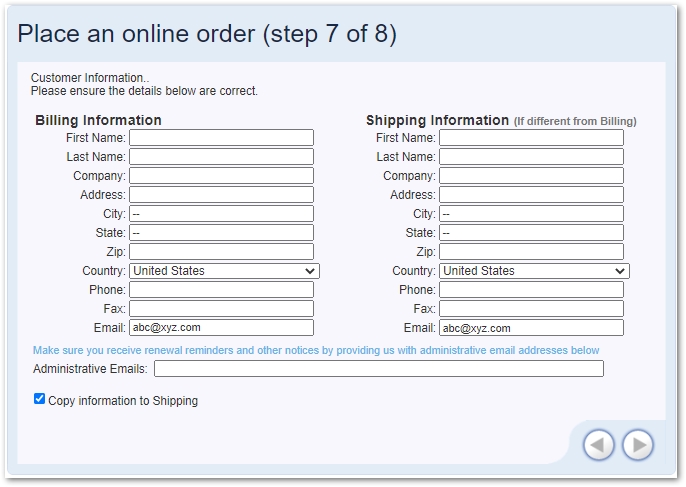Click the Billing Zip field
Image resolution: width=686 pixels, height=487 pixels.
click(221, 252)
